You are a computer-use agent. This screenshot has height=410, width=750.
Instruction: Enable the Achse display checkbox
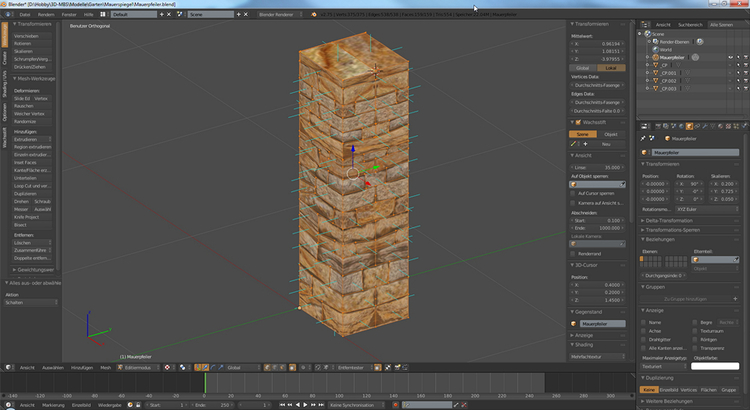[x=644, y=331]
